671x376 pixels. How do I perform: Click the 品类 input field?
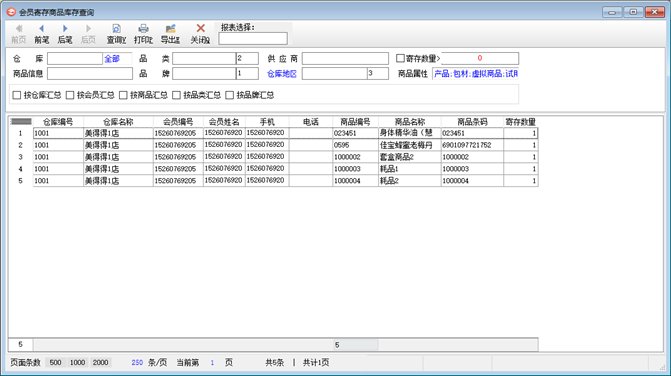[204, 59]
